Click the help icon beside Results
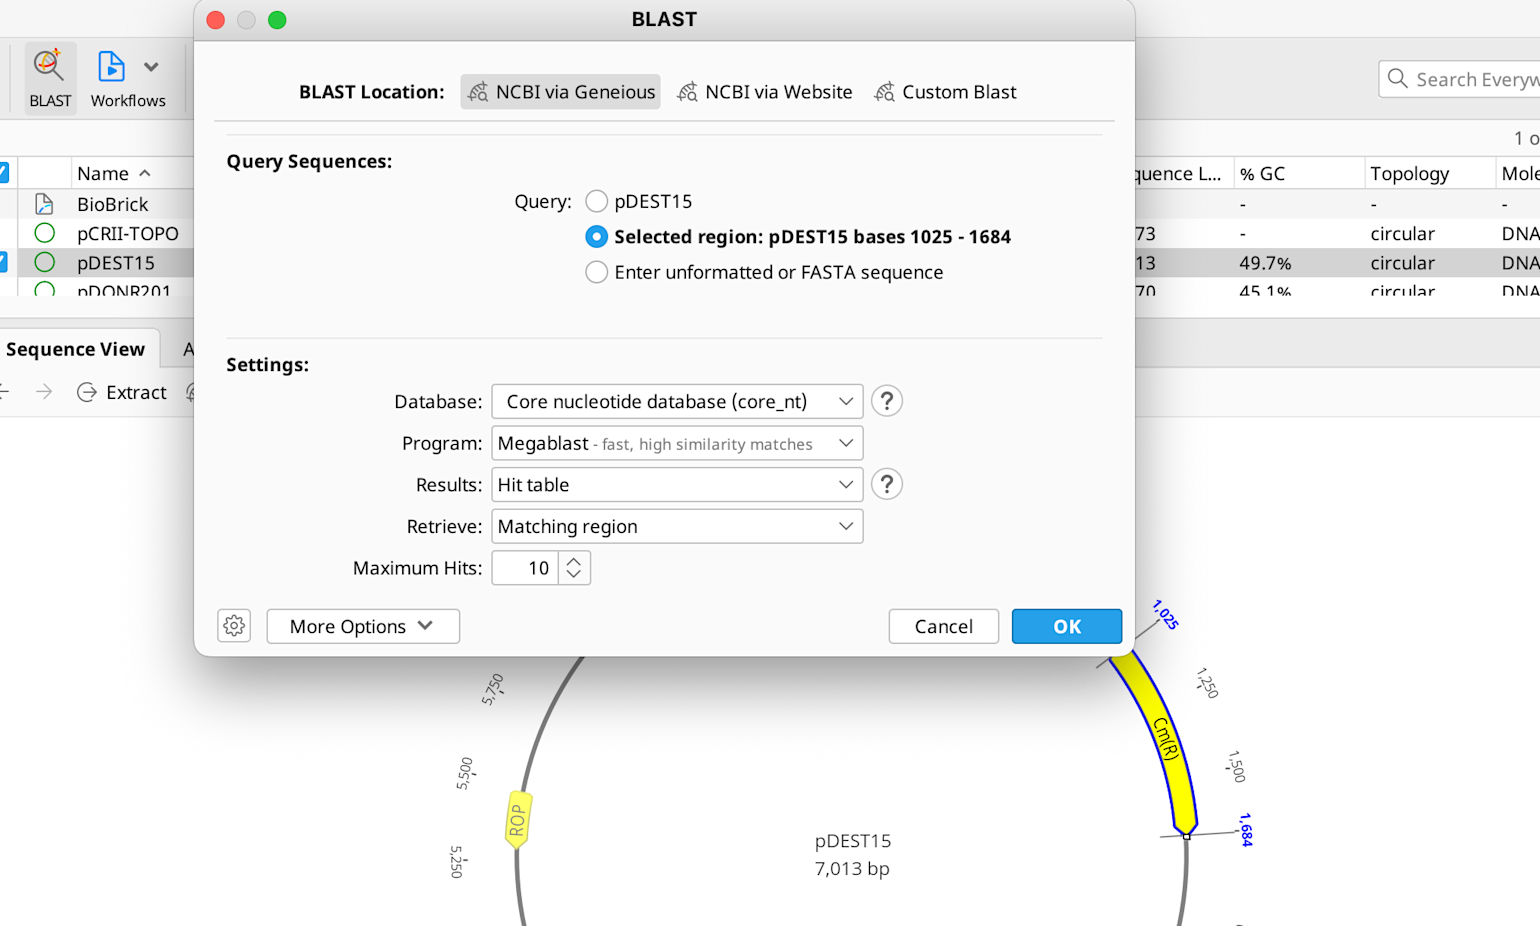 tap(886, 484)
